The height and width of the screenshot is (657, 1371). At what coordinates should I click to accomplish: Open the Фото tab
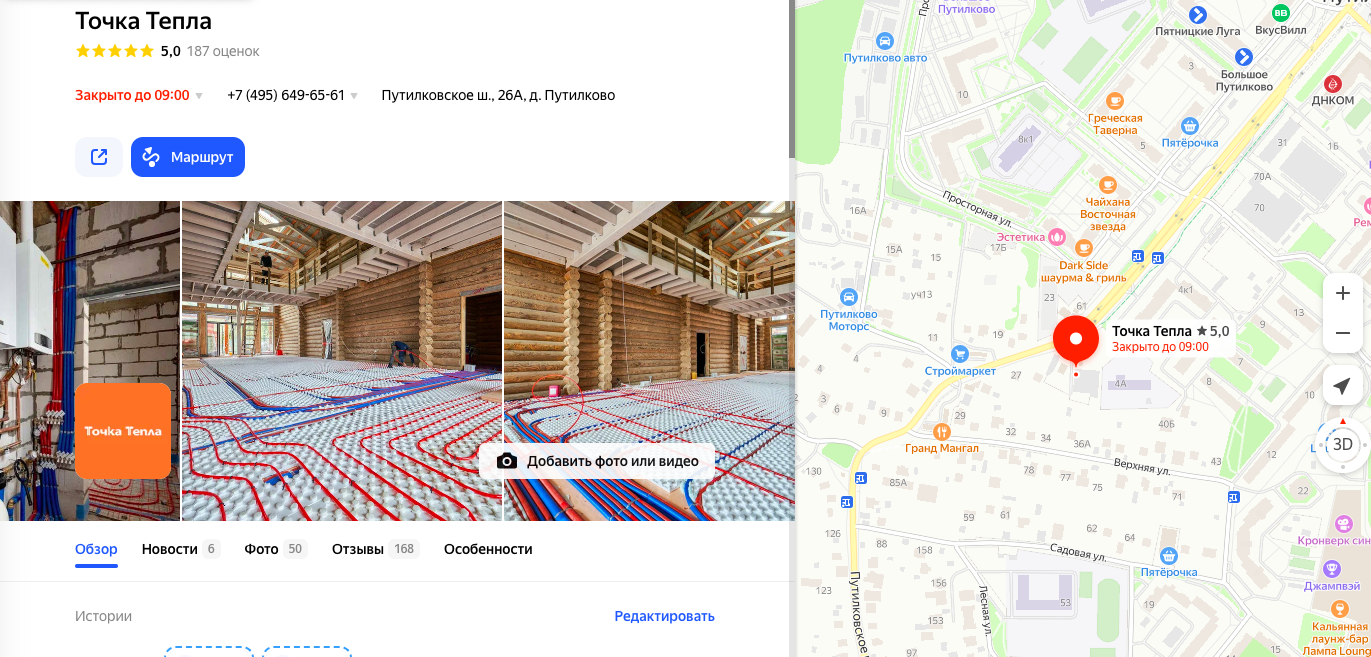tap(275, 549)
